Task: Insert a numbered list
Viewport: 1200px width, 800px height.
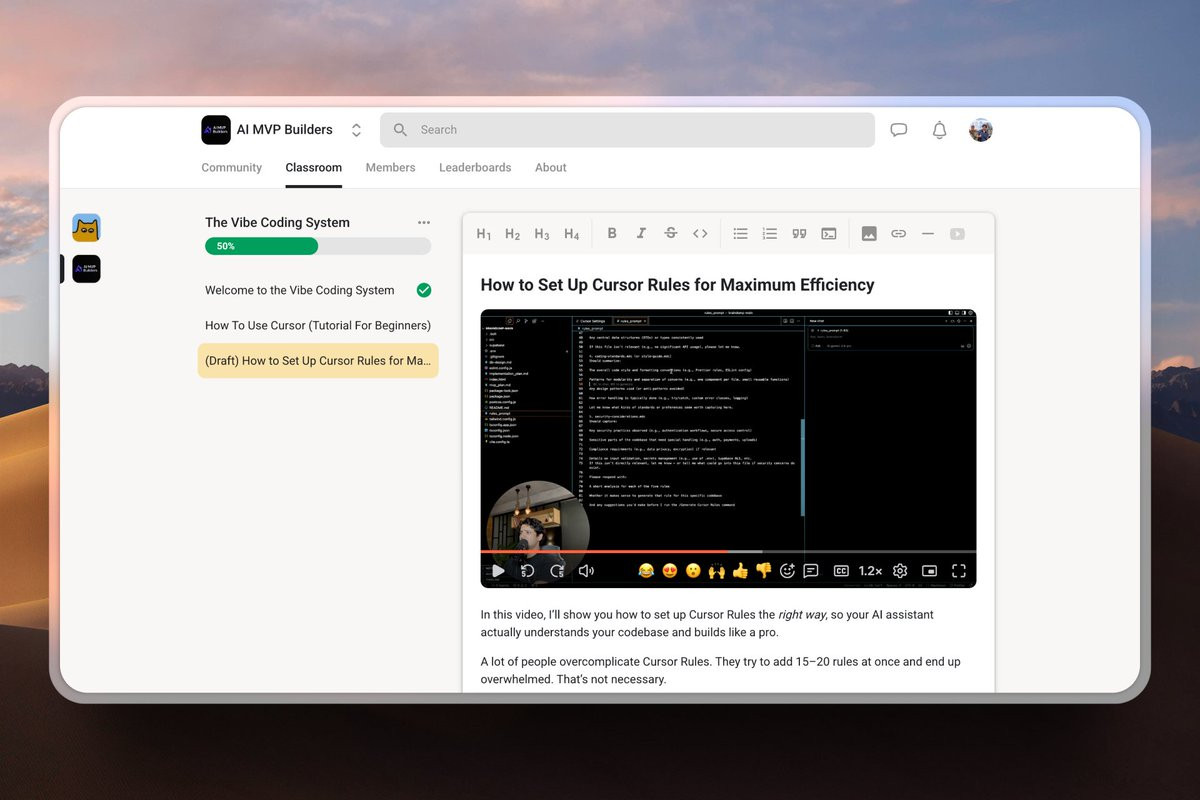Action: (770, 233)
